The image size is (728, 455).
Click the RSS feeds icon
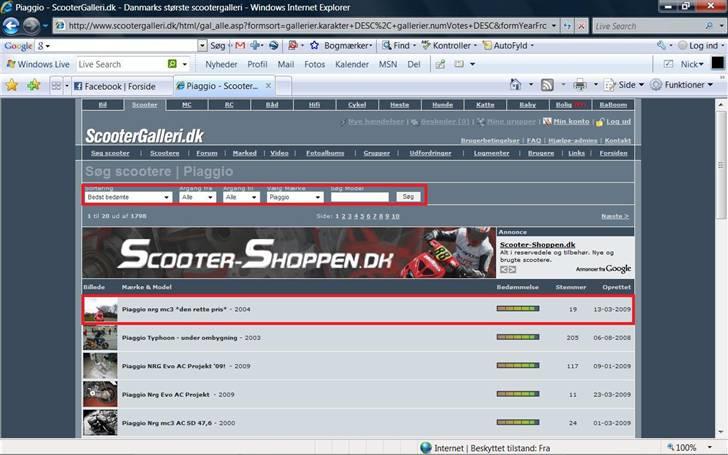coord(547,86)
